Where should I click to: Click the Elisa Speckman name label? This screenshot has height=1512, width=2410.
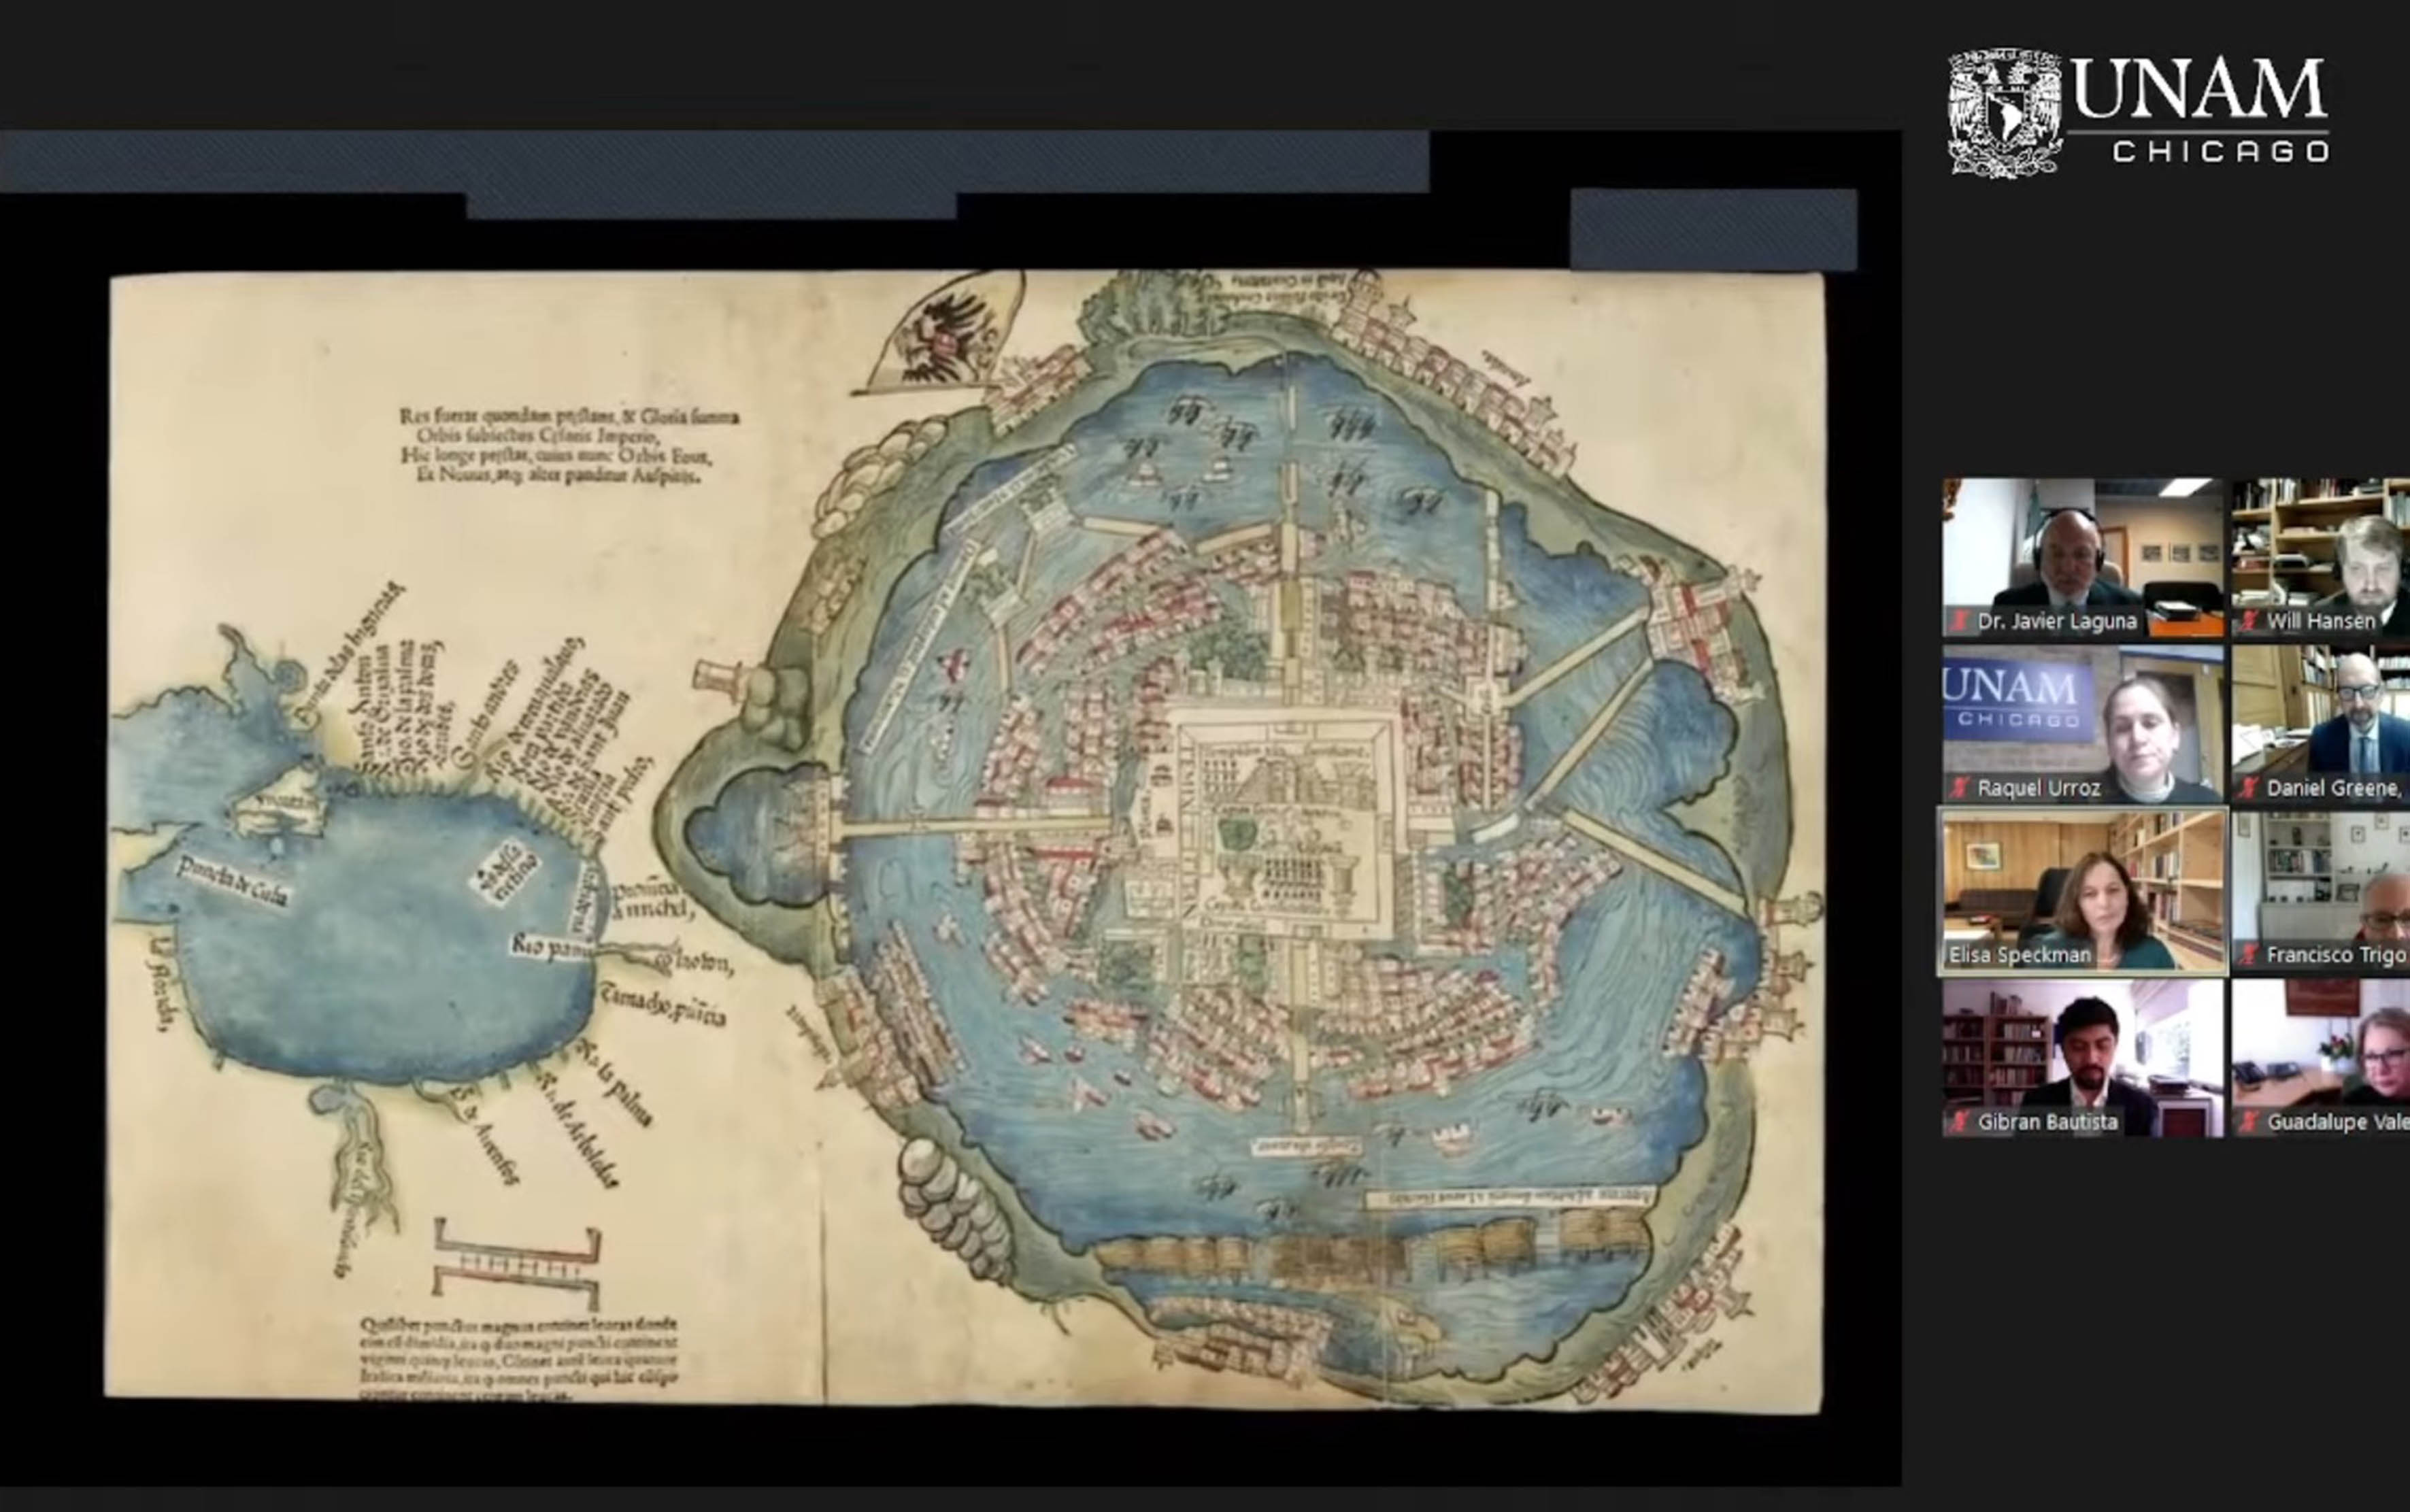(2019, 955)
